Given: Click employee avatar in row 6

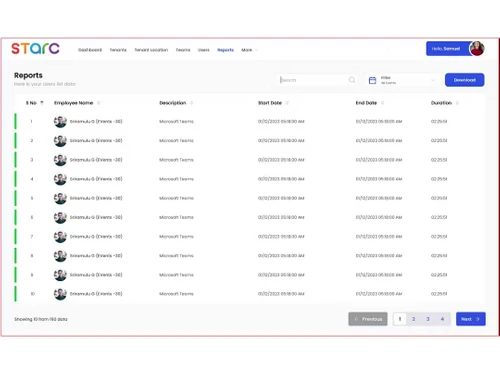Looking at the screenshot, I should [60, 217].
